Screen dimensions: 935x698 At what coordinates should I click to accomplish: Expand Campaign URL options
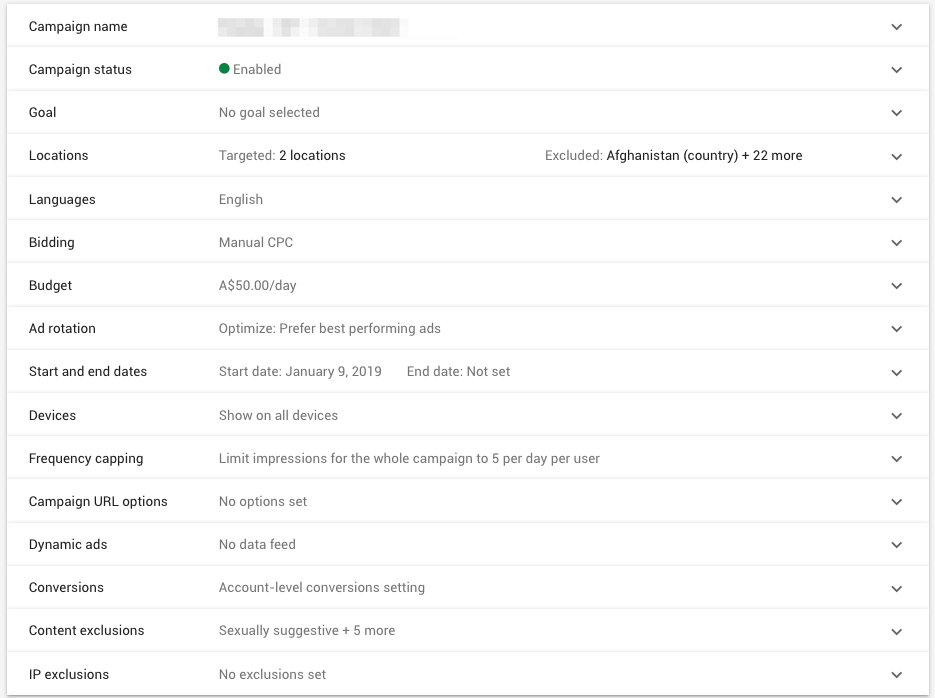896,501
